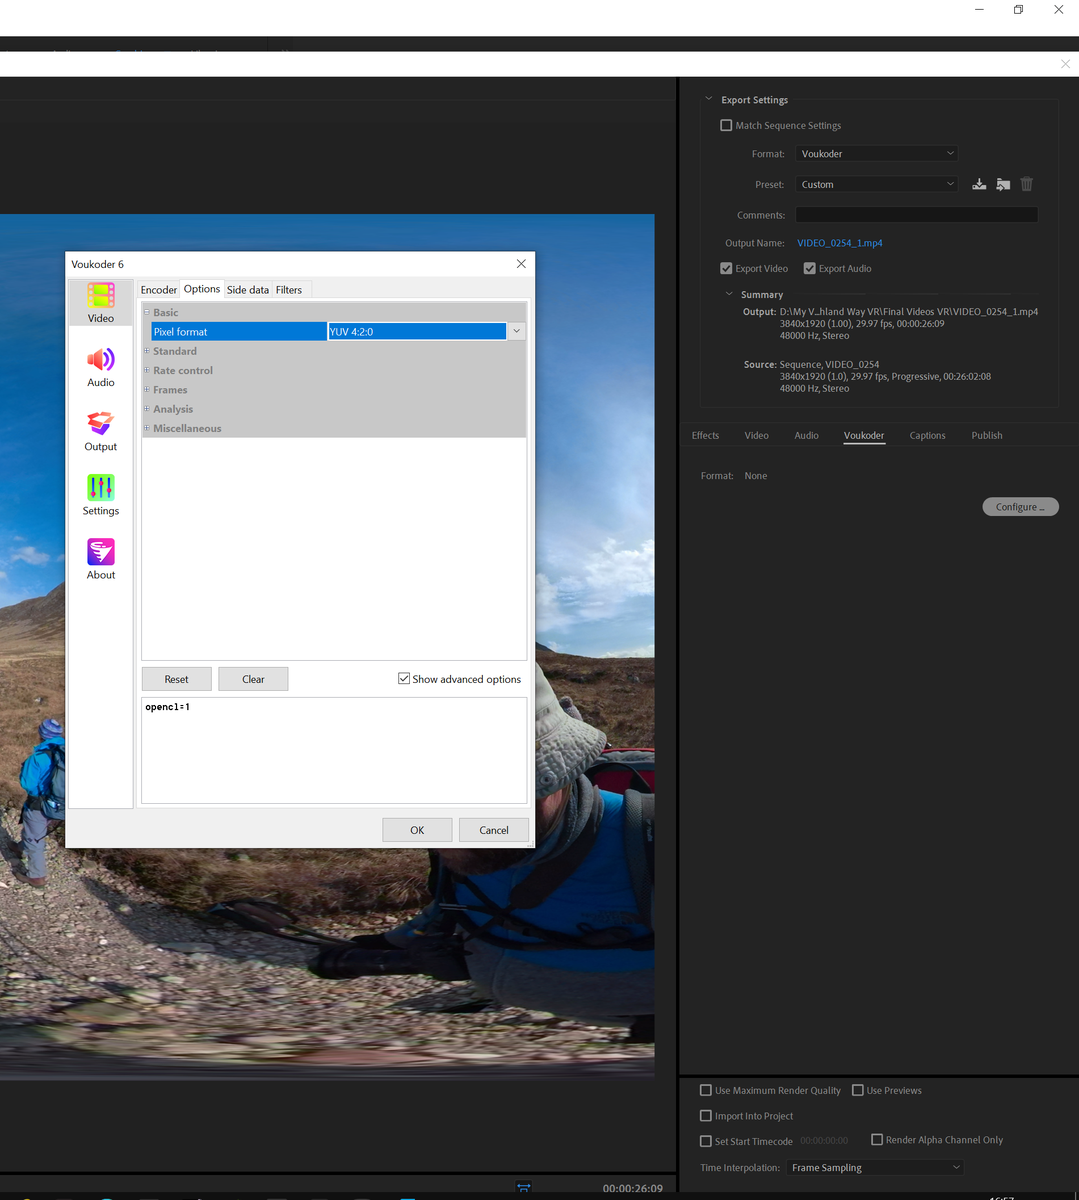Open the About page in Voukoder

(100, 558)
